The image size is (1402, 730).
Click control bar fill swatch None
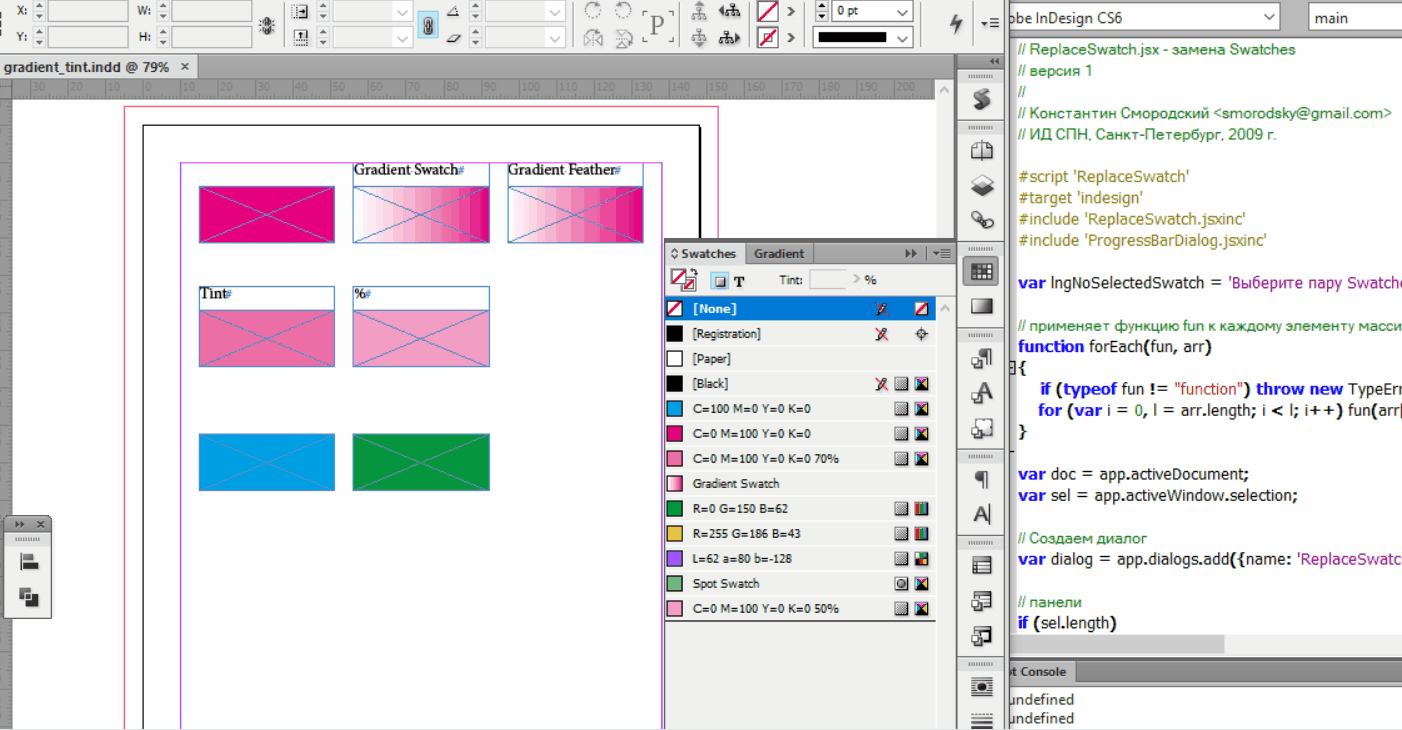(767, 11)
